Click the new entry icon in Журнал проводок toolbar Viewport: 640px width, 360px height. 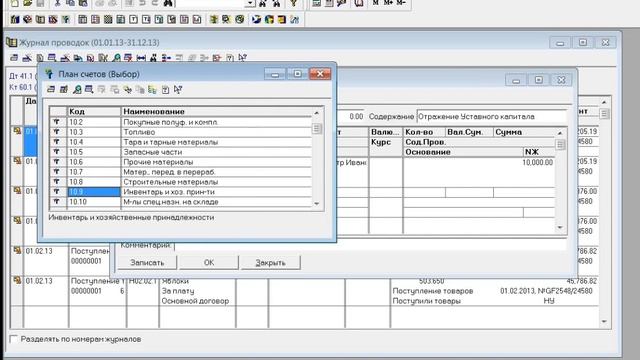[14, 58]
